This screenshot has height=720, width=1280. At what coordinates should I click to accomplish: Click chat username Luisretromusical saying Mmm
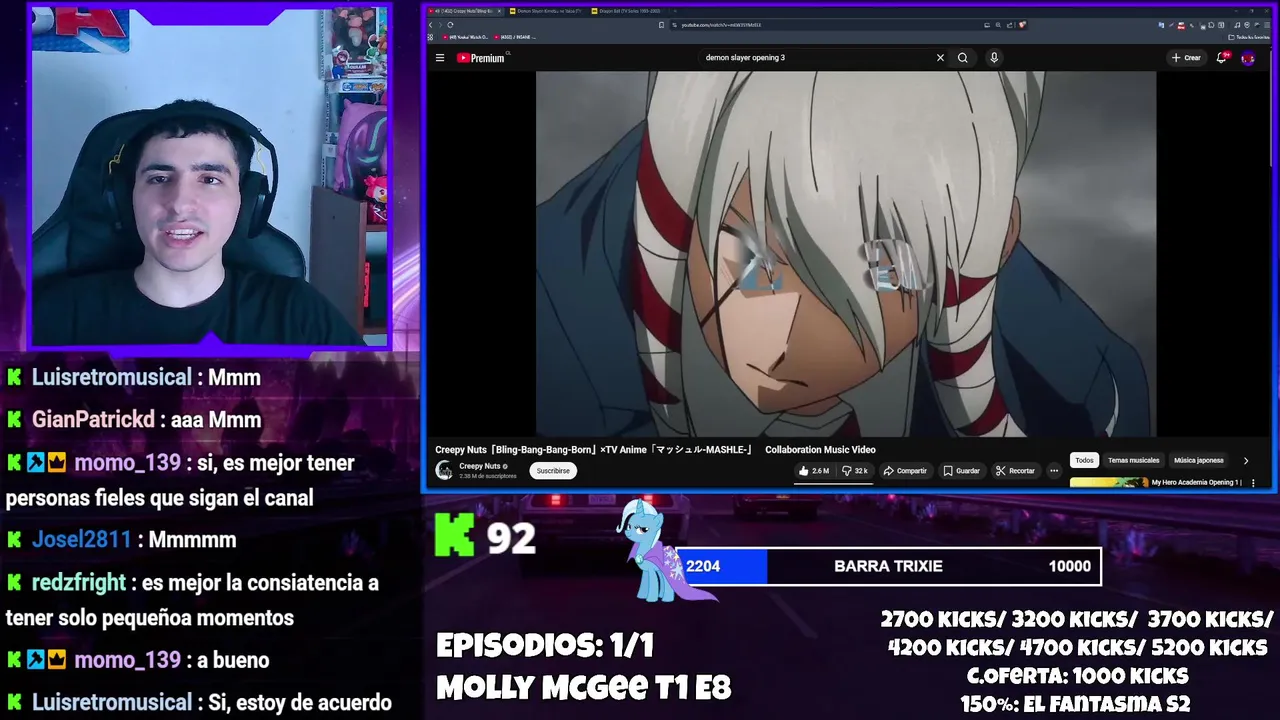[111, 378]
